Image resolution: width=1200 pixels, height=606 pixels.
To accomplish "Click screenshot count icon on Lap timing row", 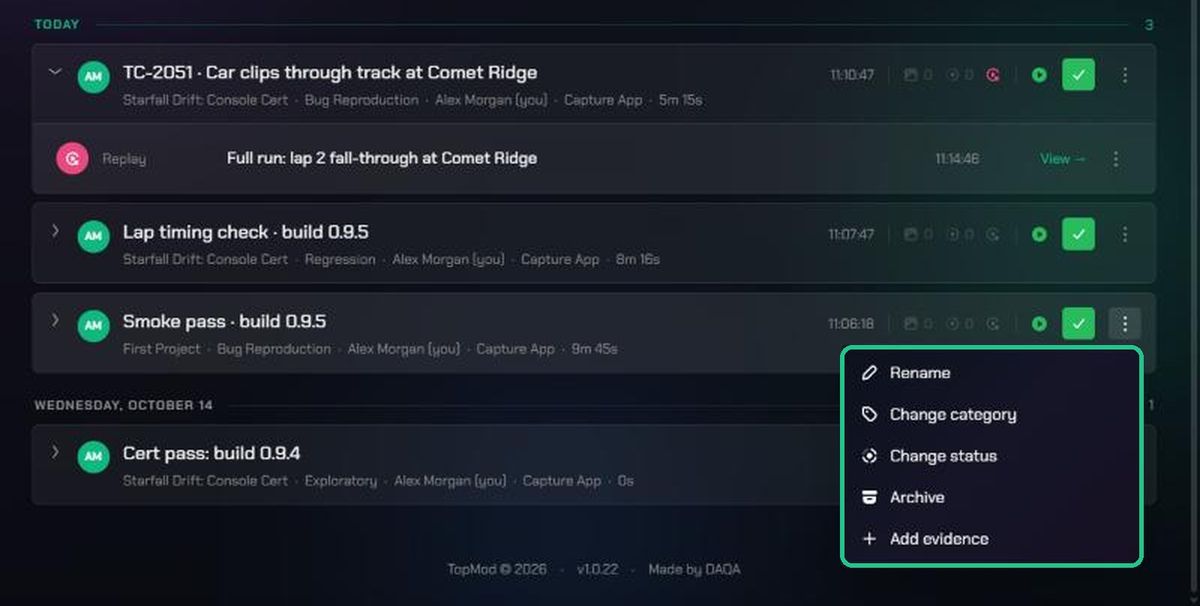I will pyautogui.click(x=910, y=235).
